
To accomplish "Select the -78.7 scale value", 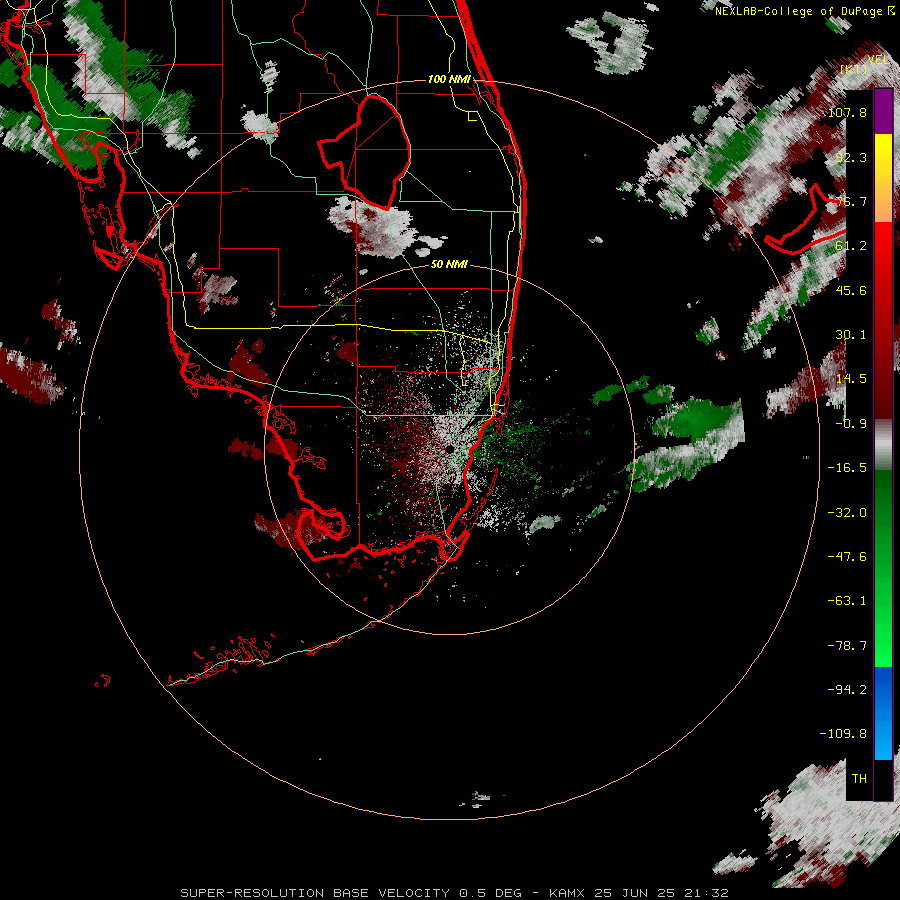I will click(x=848, y=646).
